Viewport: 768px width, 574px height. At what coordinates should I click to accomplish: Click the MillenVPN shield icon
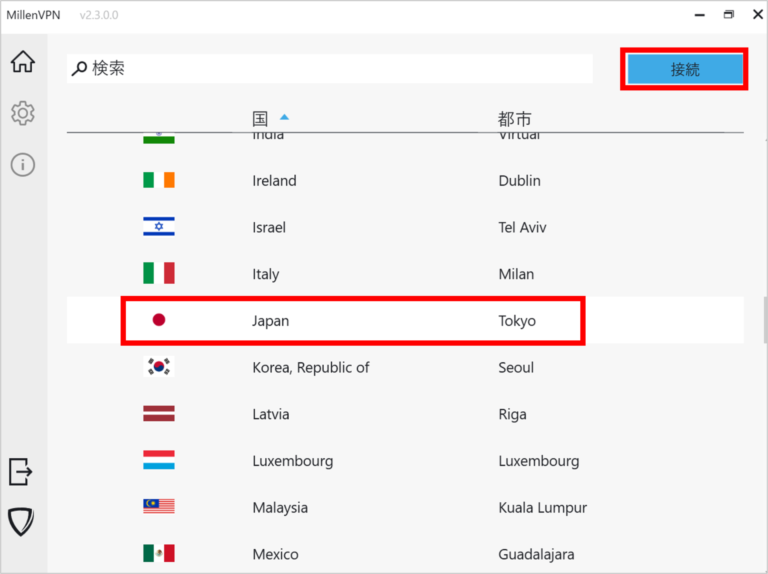pos(21,521)
